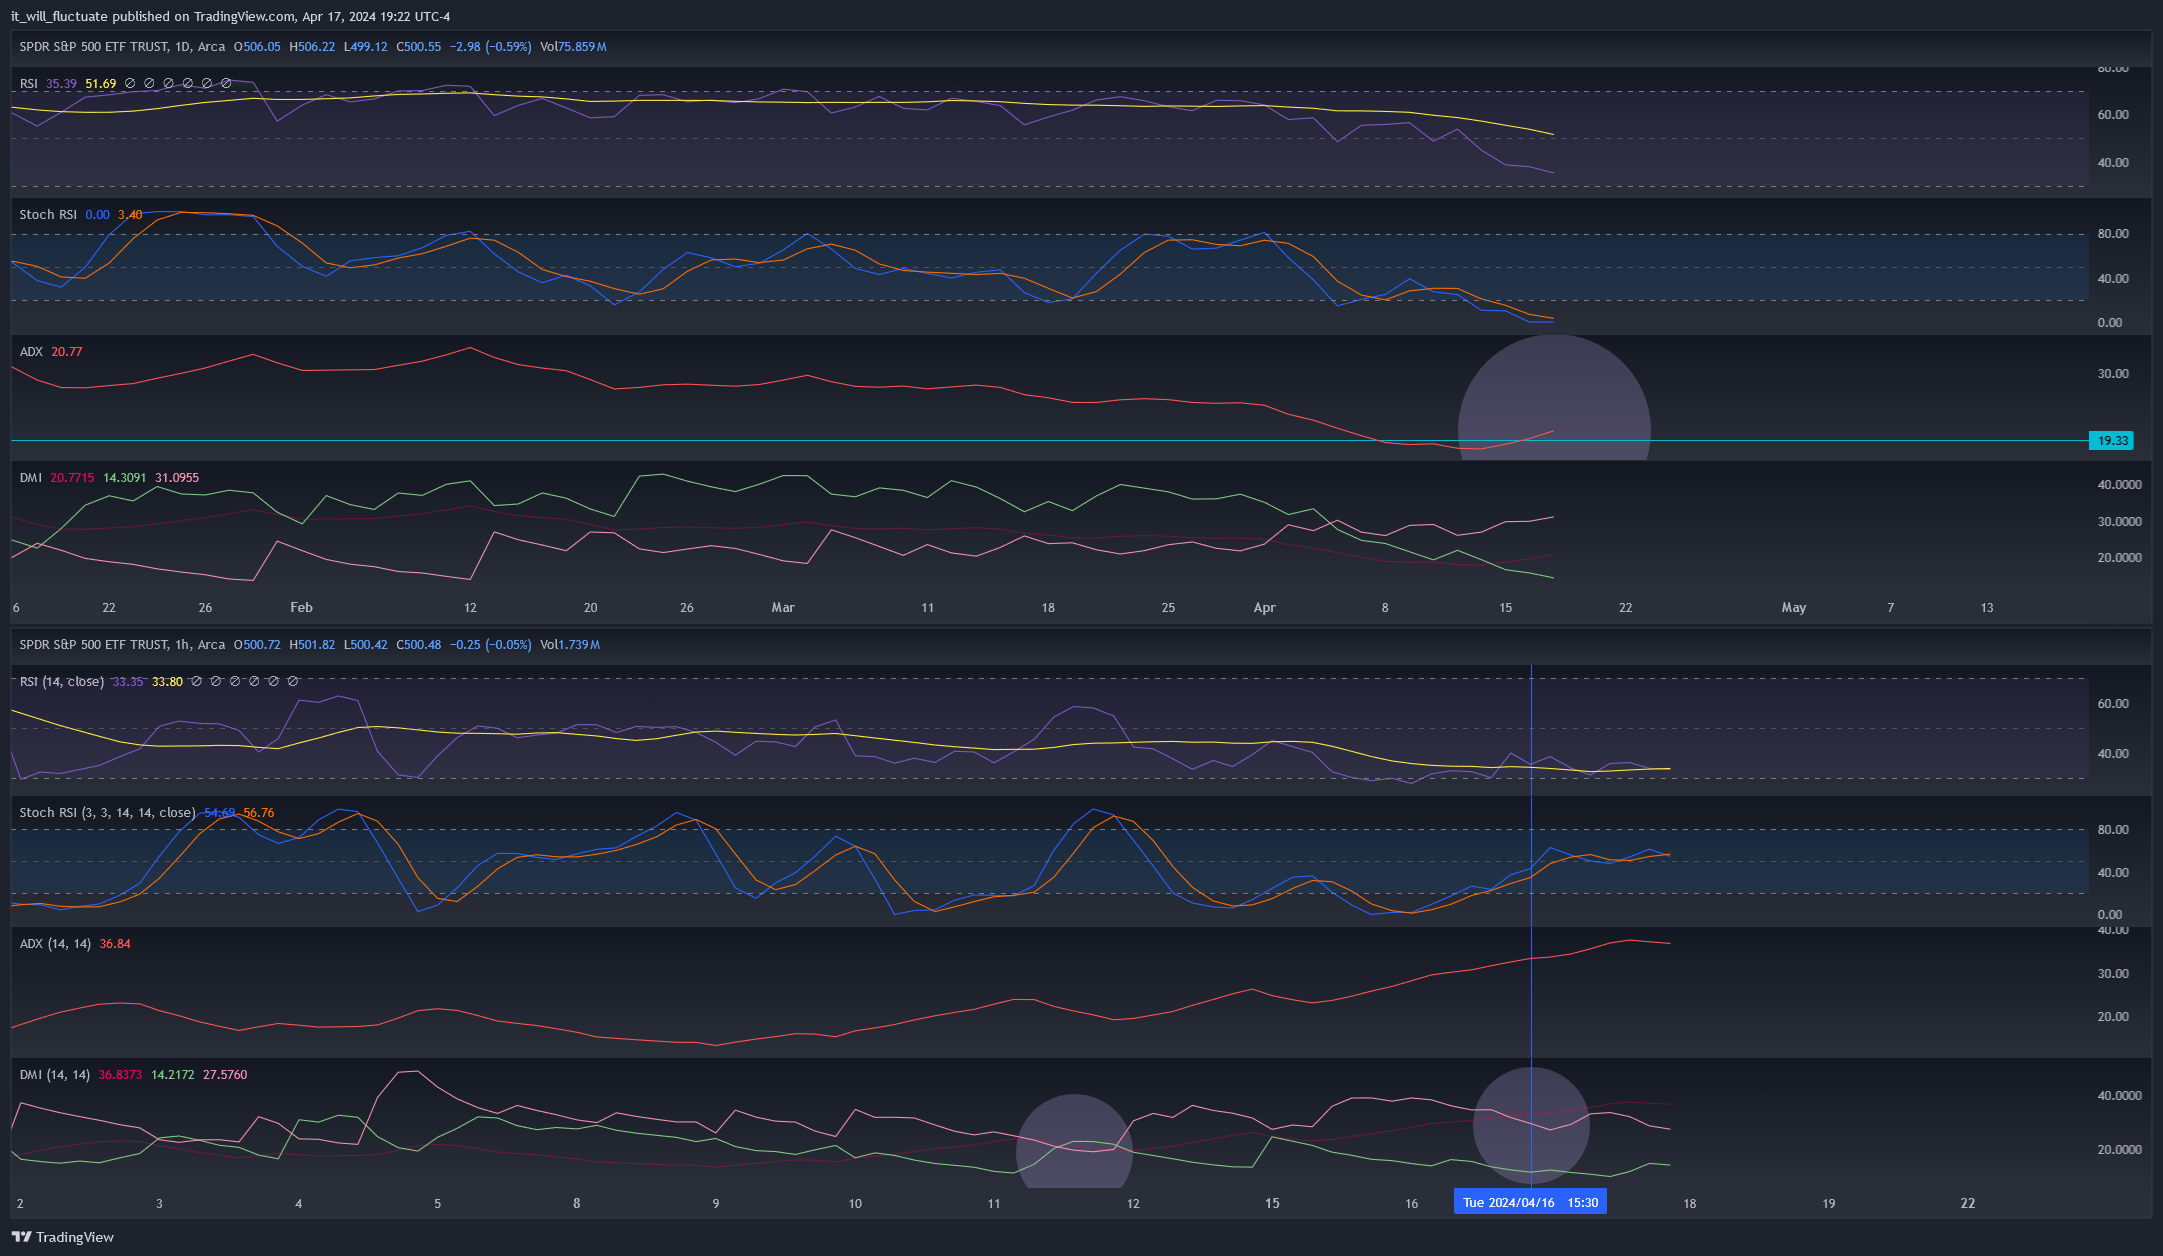The image size is (2163, 1256).
Task: Click the TradingView logo at bottom left
Action: [63, 1237]
